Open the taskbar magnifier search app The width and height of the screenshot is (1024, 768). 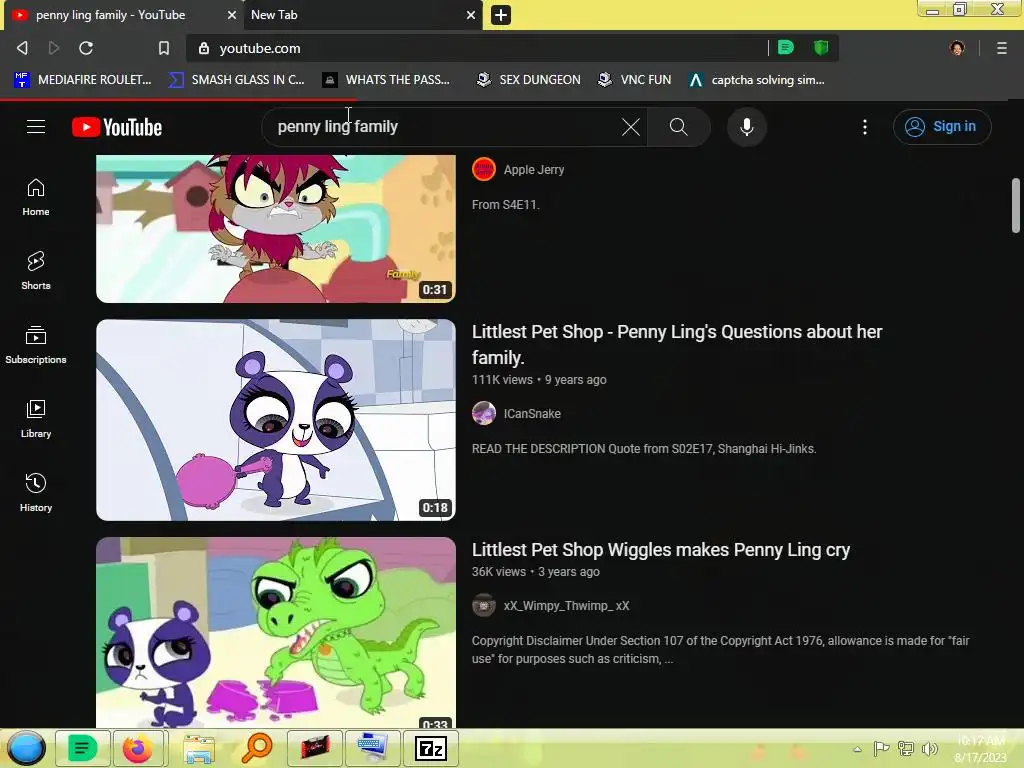(257, 748)
